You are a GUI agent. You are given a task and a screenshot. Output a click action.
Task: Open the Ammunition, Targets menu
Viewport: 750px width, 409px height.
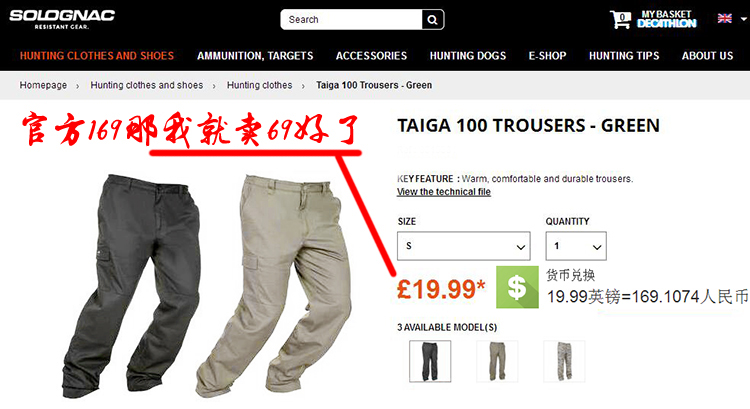click(255, 56)
